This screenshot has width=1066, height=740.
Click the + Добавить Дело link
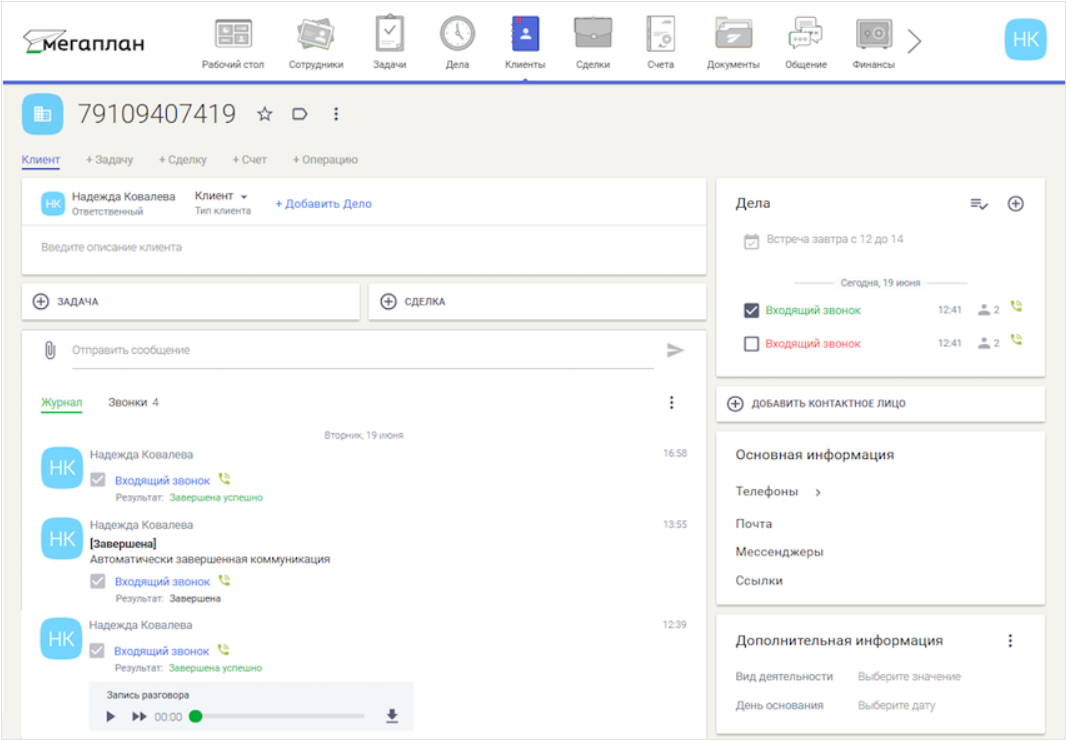pyautogui.click(x=323, y=204)
